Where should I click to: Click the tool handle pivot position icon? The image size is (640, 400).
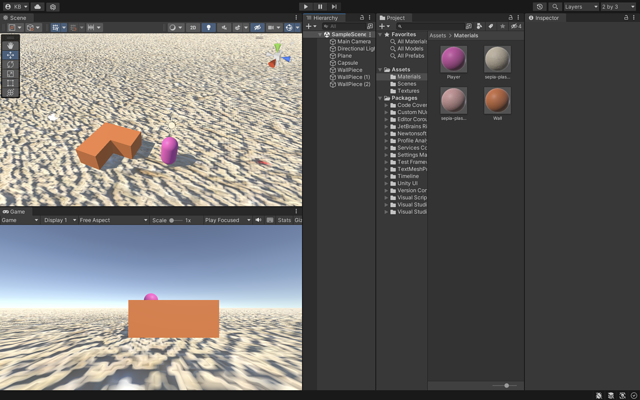[12, 27]
